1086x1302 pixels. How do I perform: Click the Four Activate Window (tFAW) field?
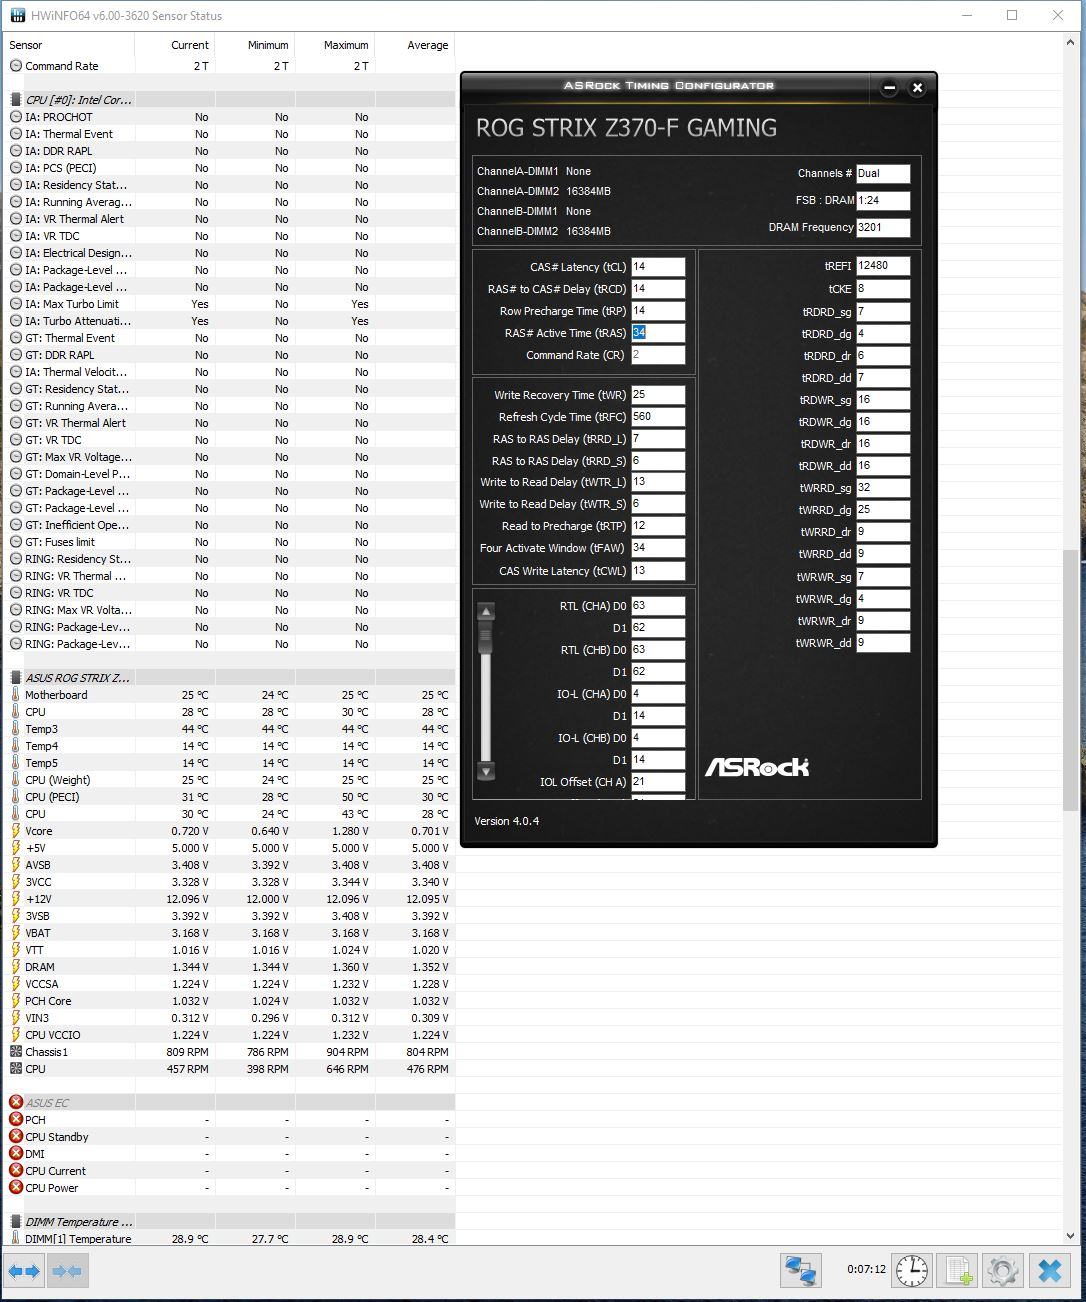pos(658,548)
